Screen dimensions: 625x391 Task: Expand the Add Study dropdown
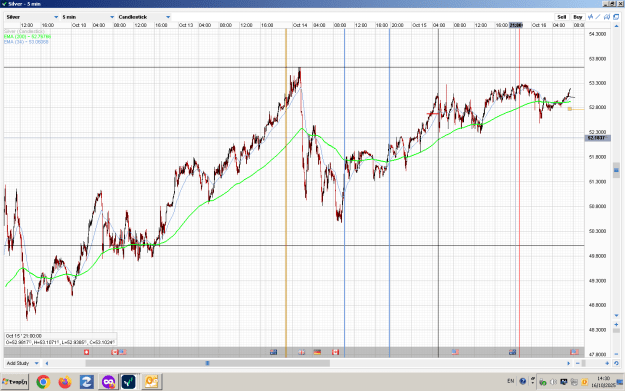[x=23, y=363]
